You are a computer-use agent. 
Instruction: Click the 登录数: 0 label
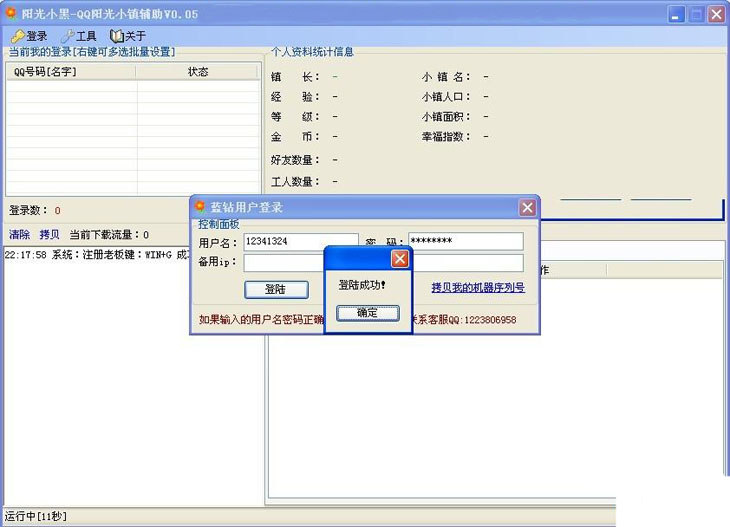click(34, 210)
